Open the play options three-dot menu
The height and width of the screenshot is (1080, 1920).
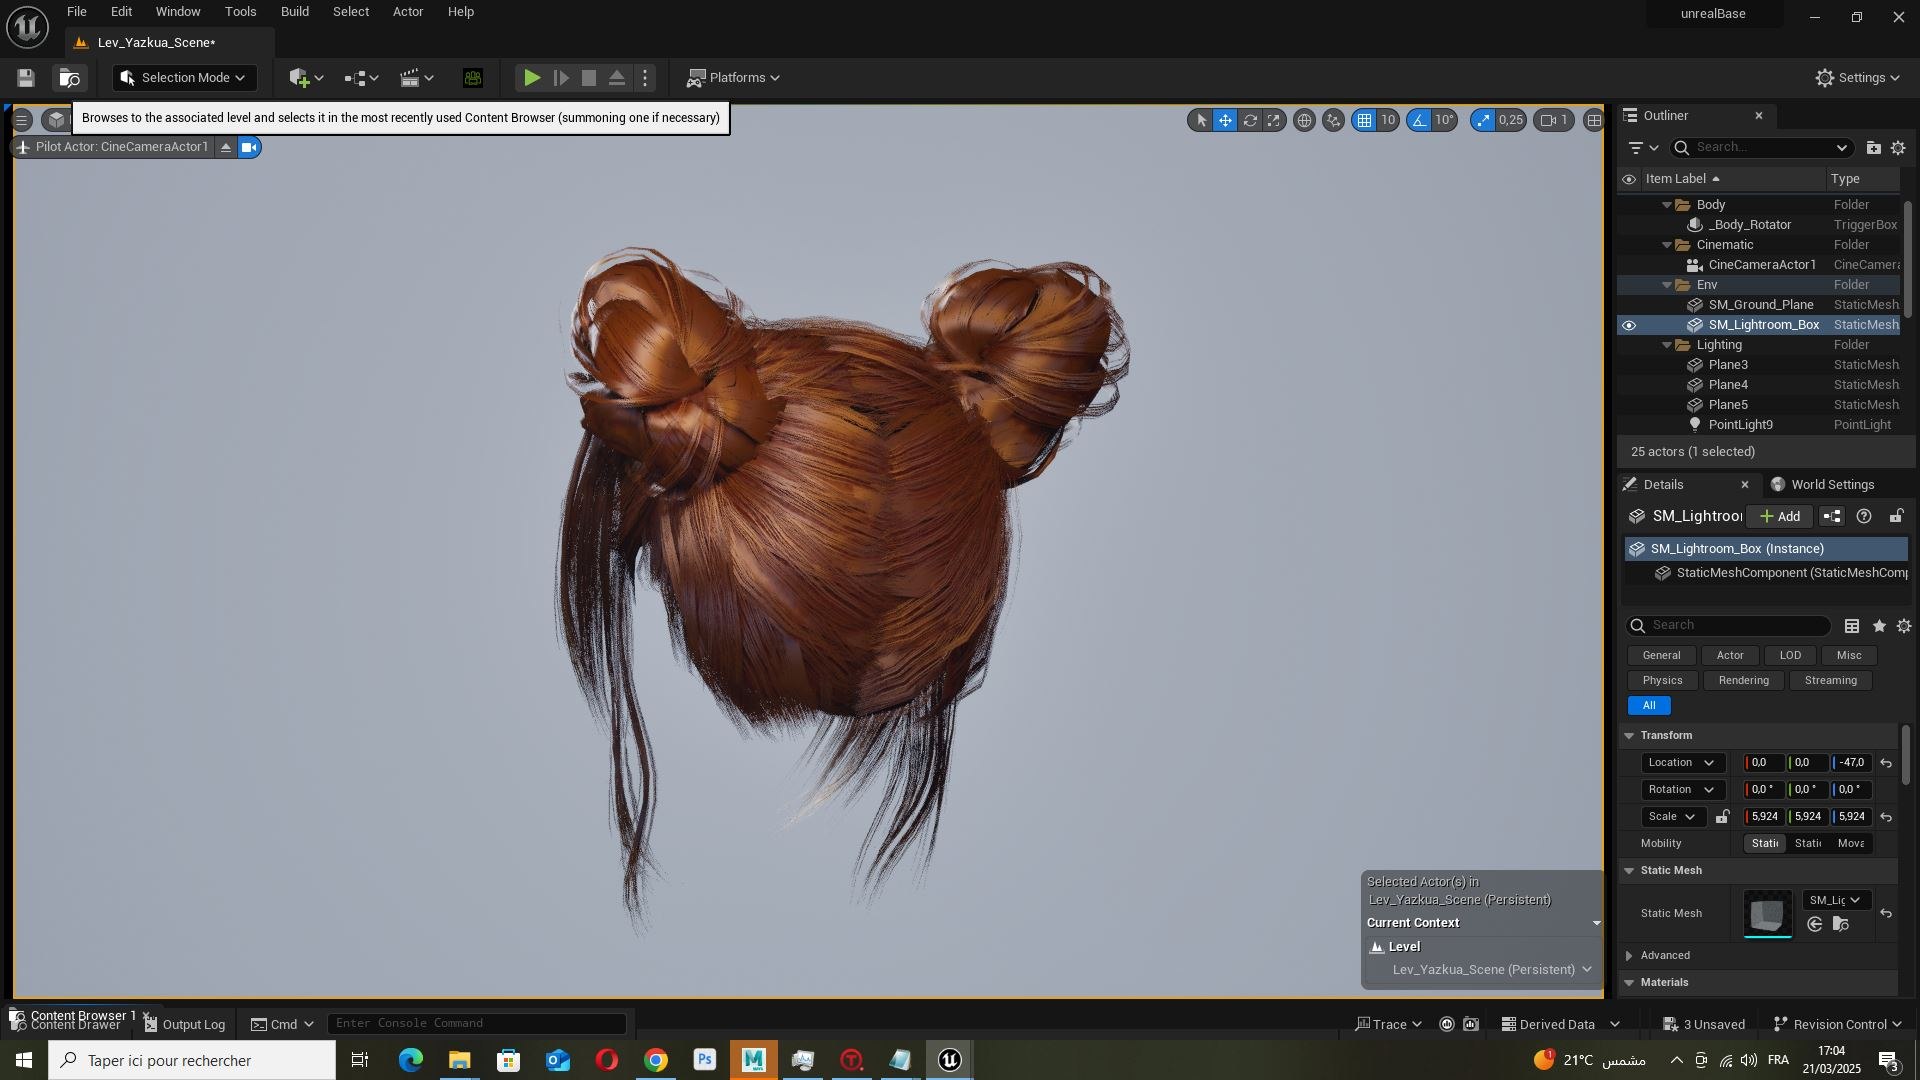645,78
